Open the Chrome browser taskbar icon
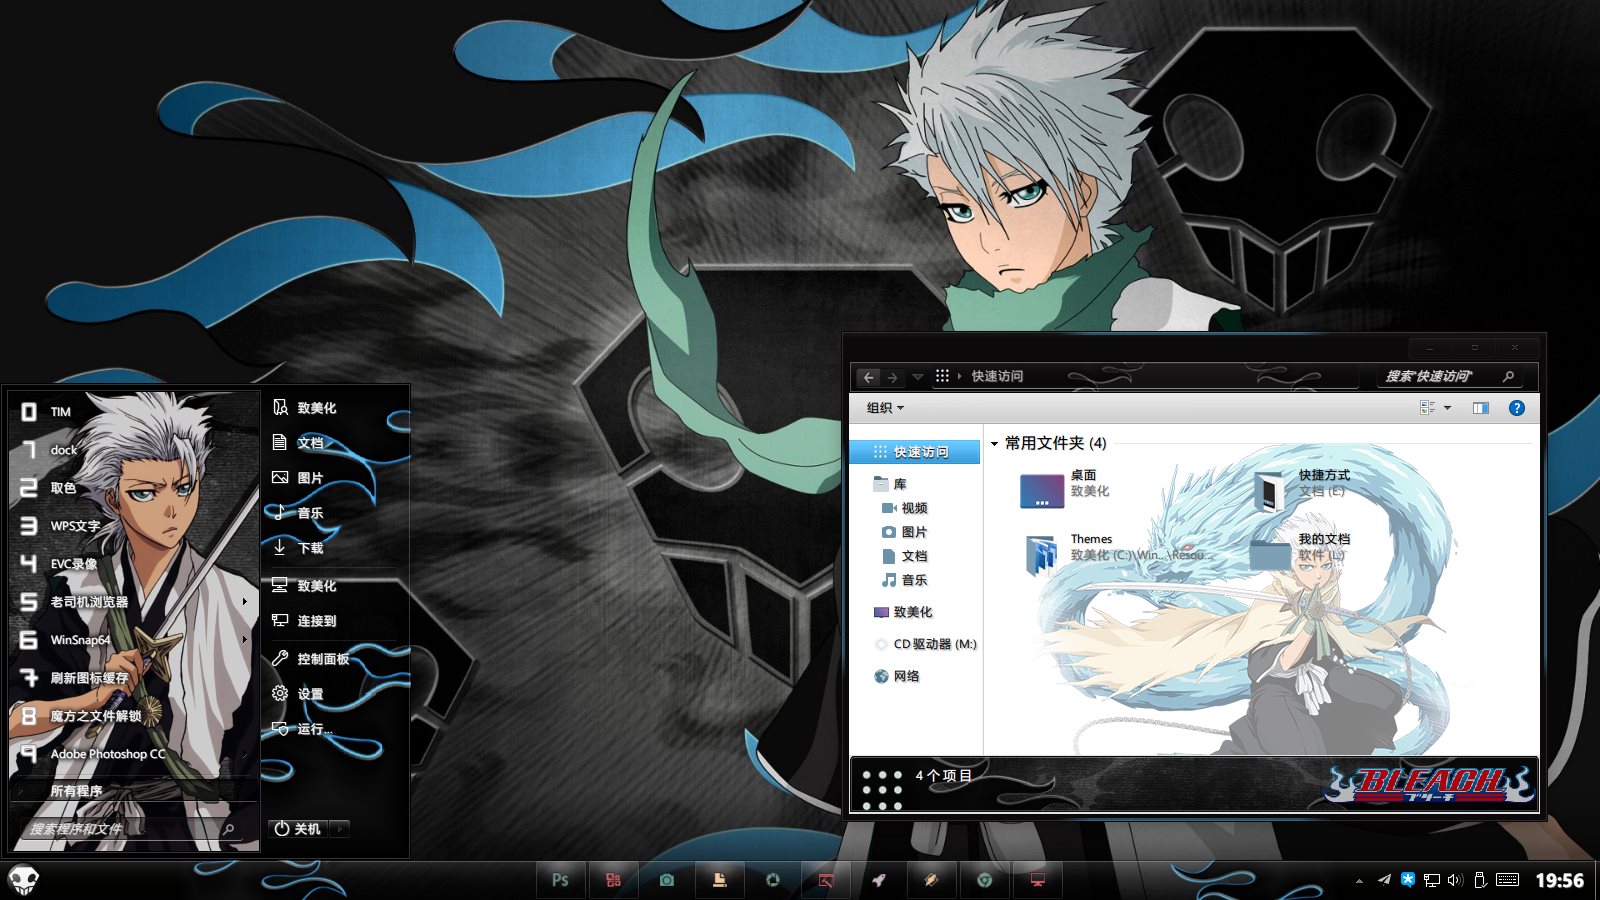This screenshot has height=900, width=1600. pyautogui.click(x=985, y=880)
